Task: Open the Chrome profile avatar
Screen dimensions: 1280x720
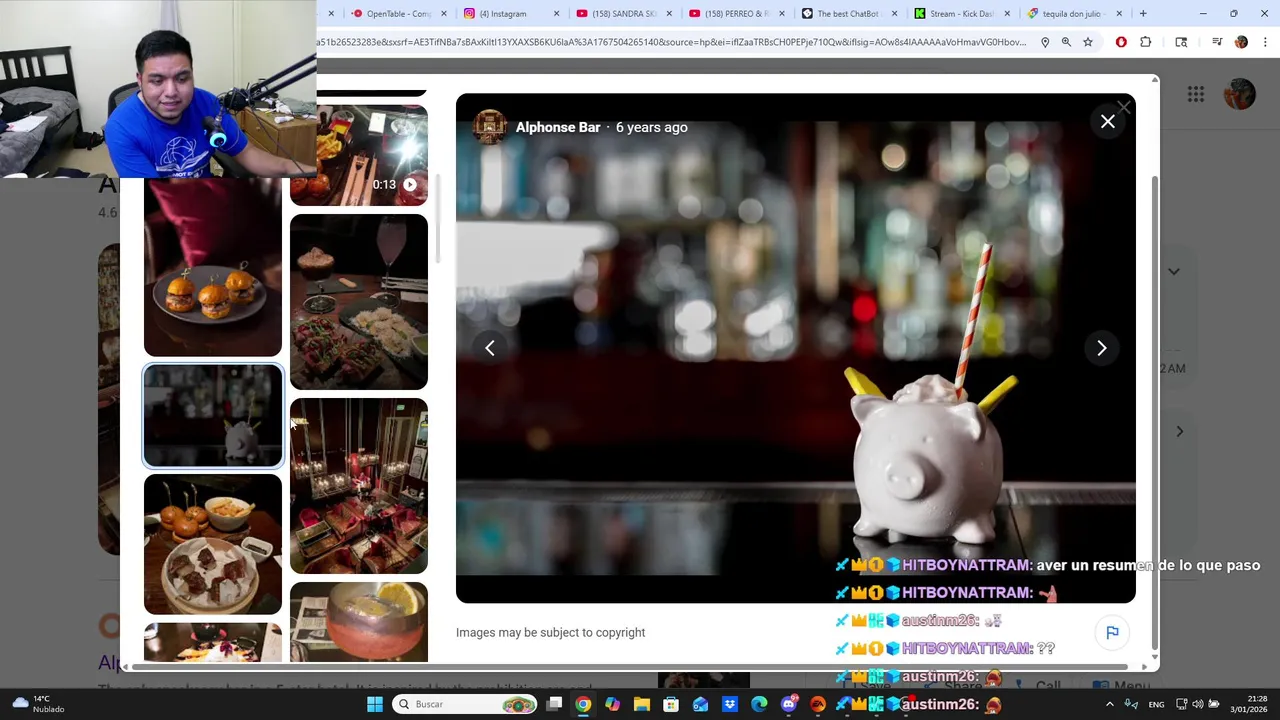Action: coord(1241,42)
